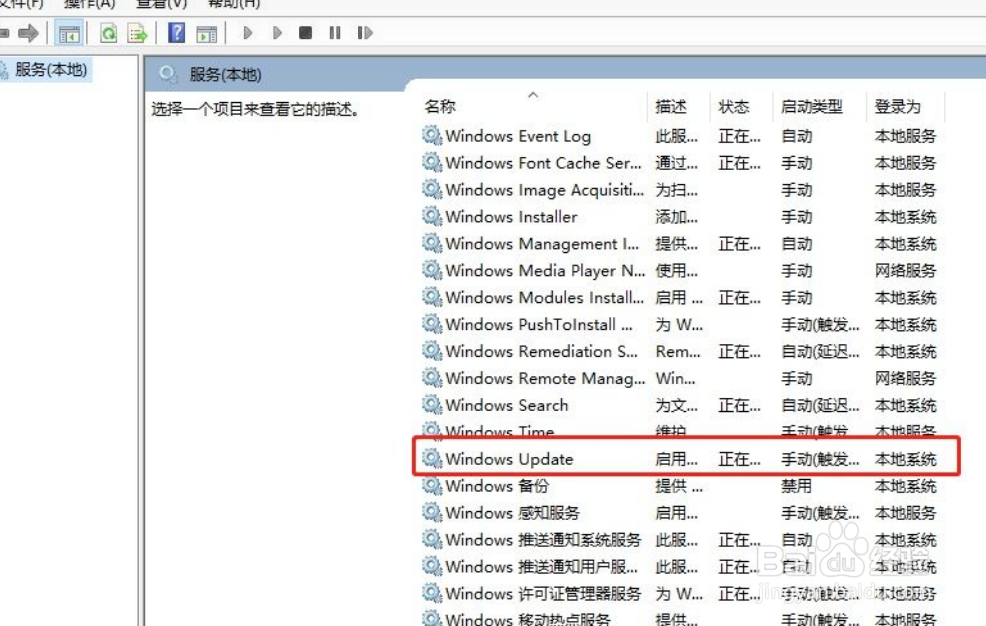Viewport: 986px width, 626px height.
Task: Select the Windows Search service name
Action: (507, 405)
